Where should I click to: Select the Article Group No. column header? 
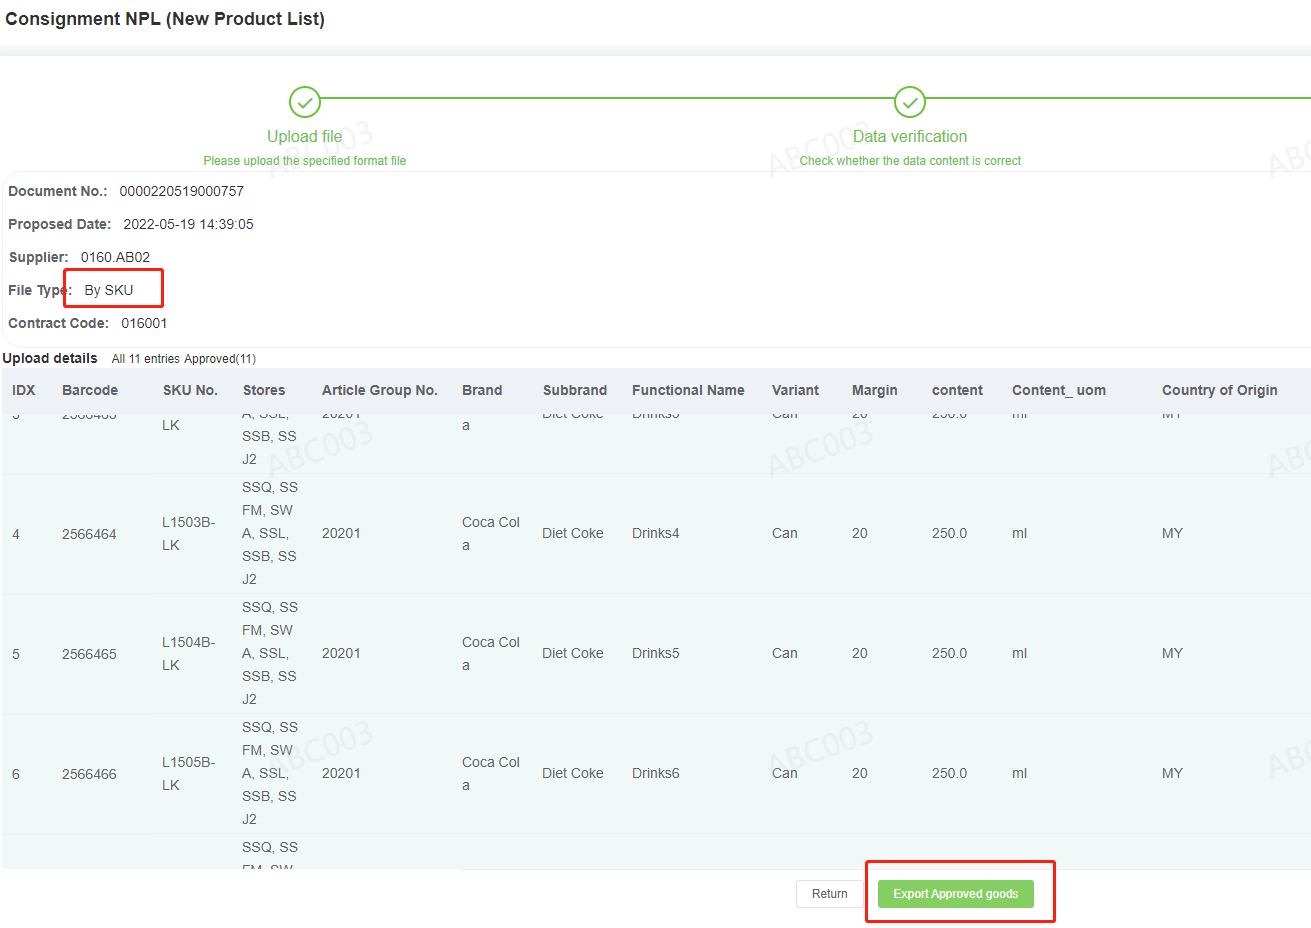tap(380, 390)
